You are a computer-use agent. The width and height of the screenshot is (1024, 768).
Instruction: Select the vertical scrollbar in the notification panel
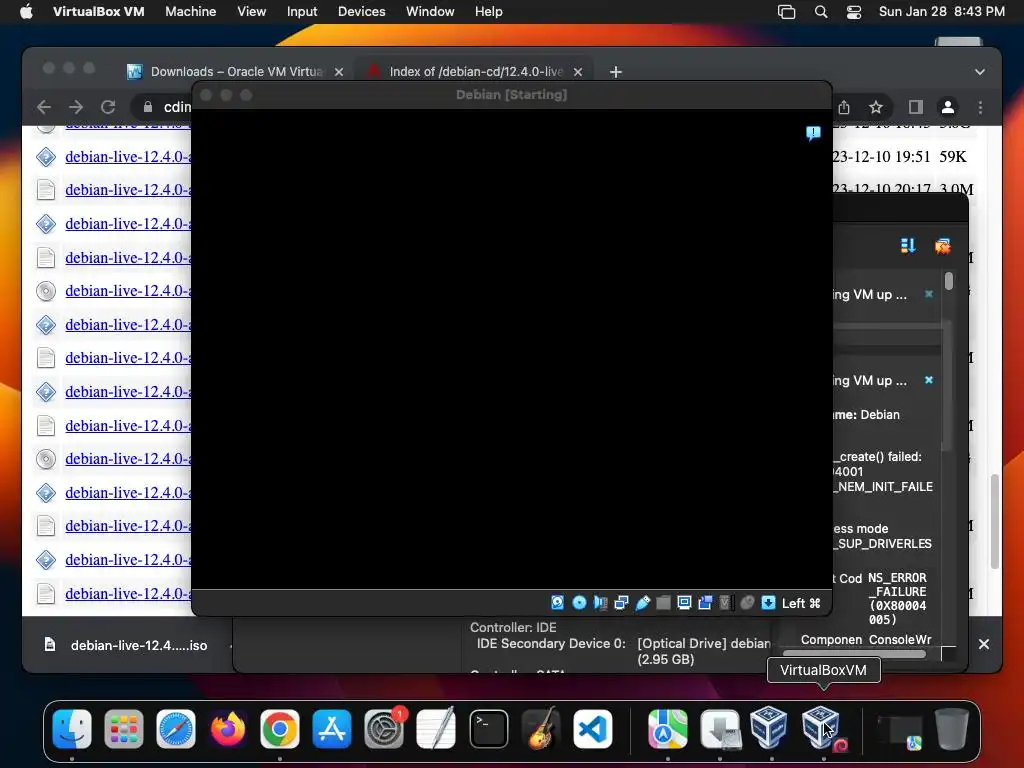tap(948, 281)
